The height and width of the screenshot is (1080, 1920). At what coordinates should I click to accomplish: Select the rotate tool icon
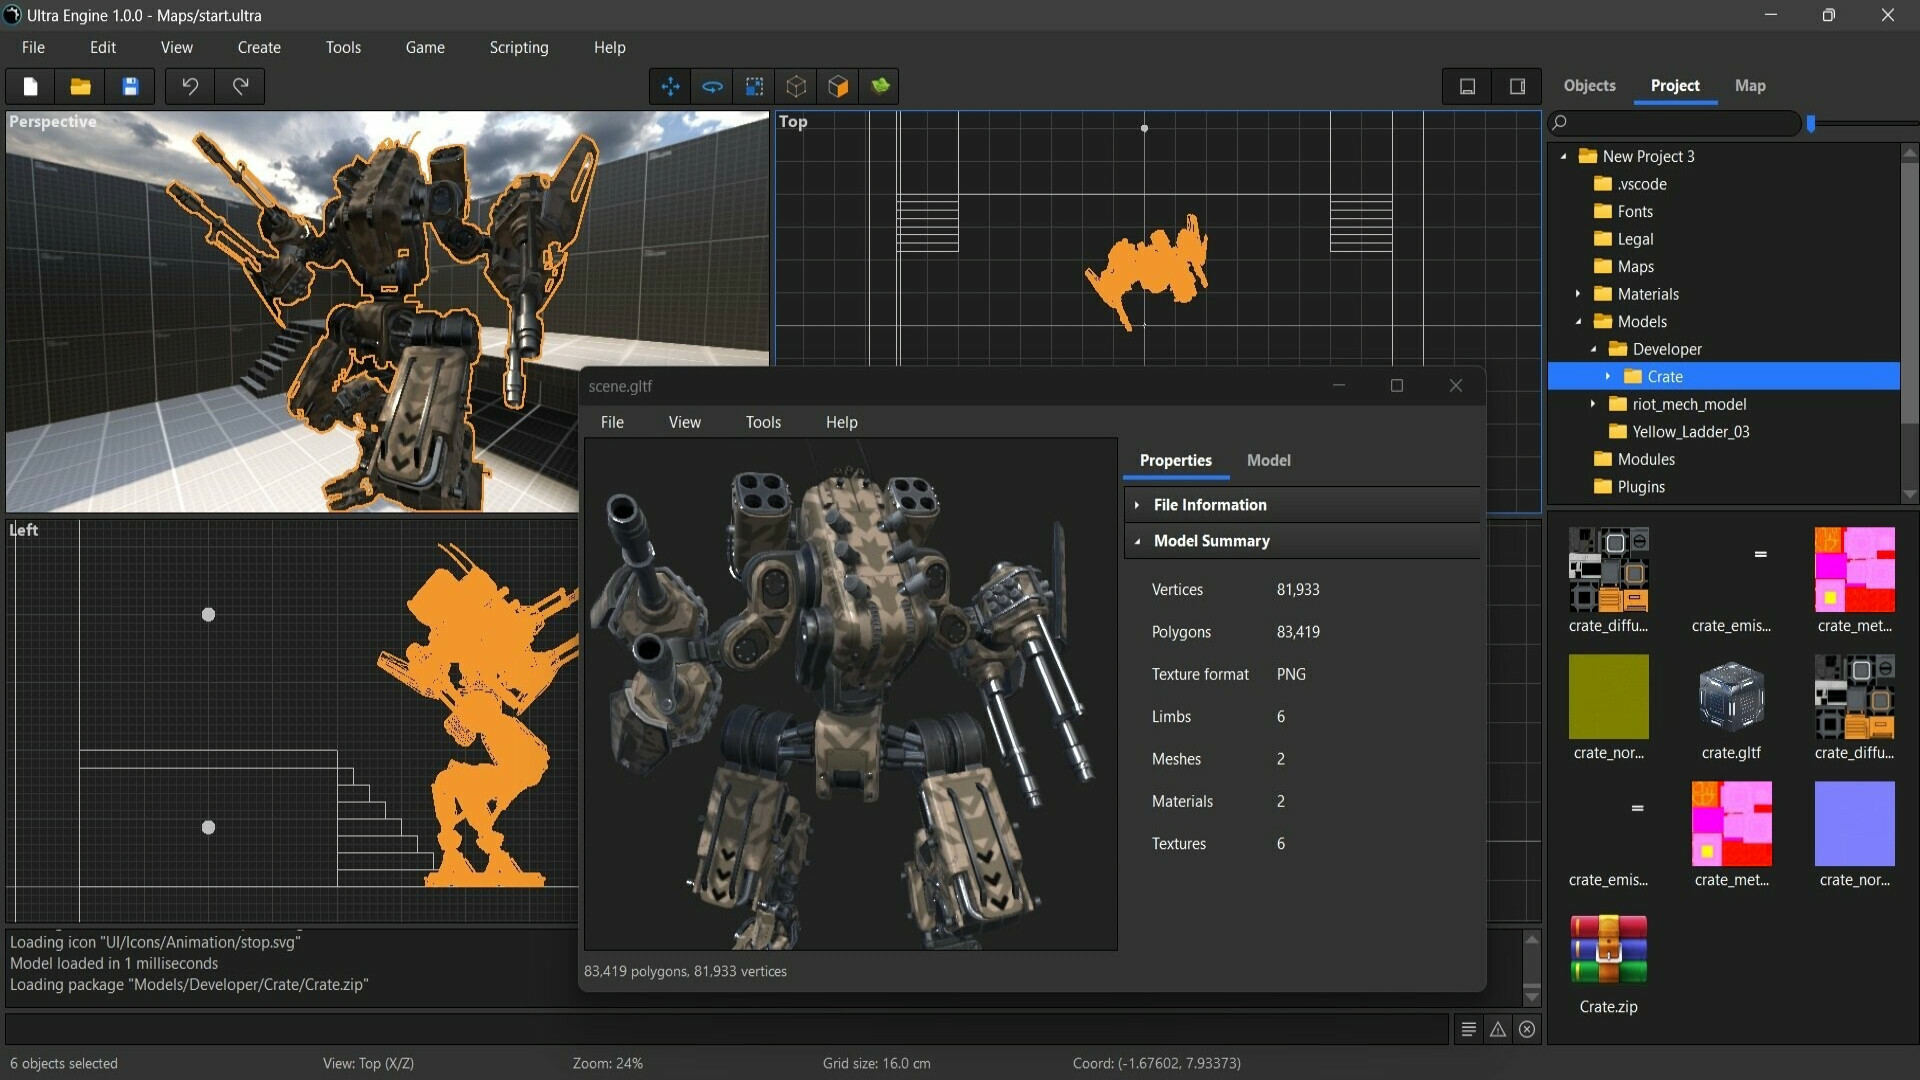712,86
